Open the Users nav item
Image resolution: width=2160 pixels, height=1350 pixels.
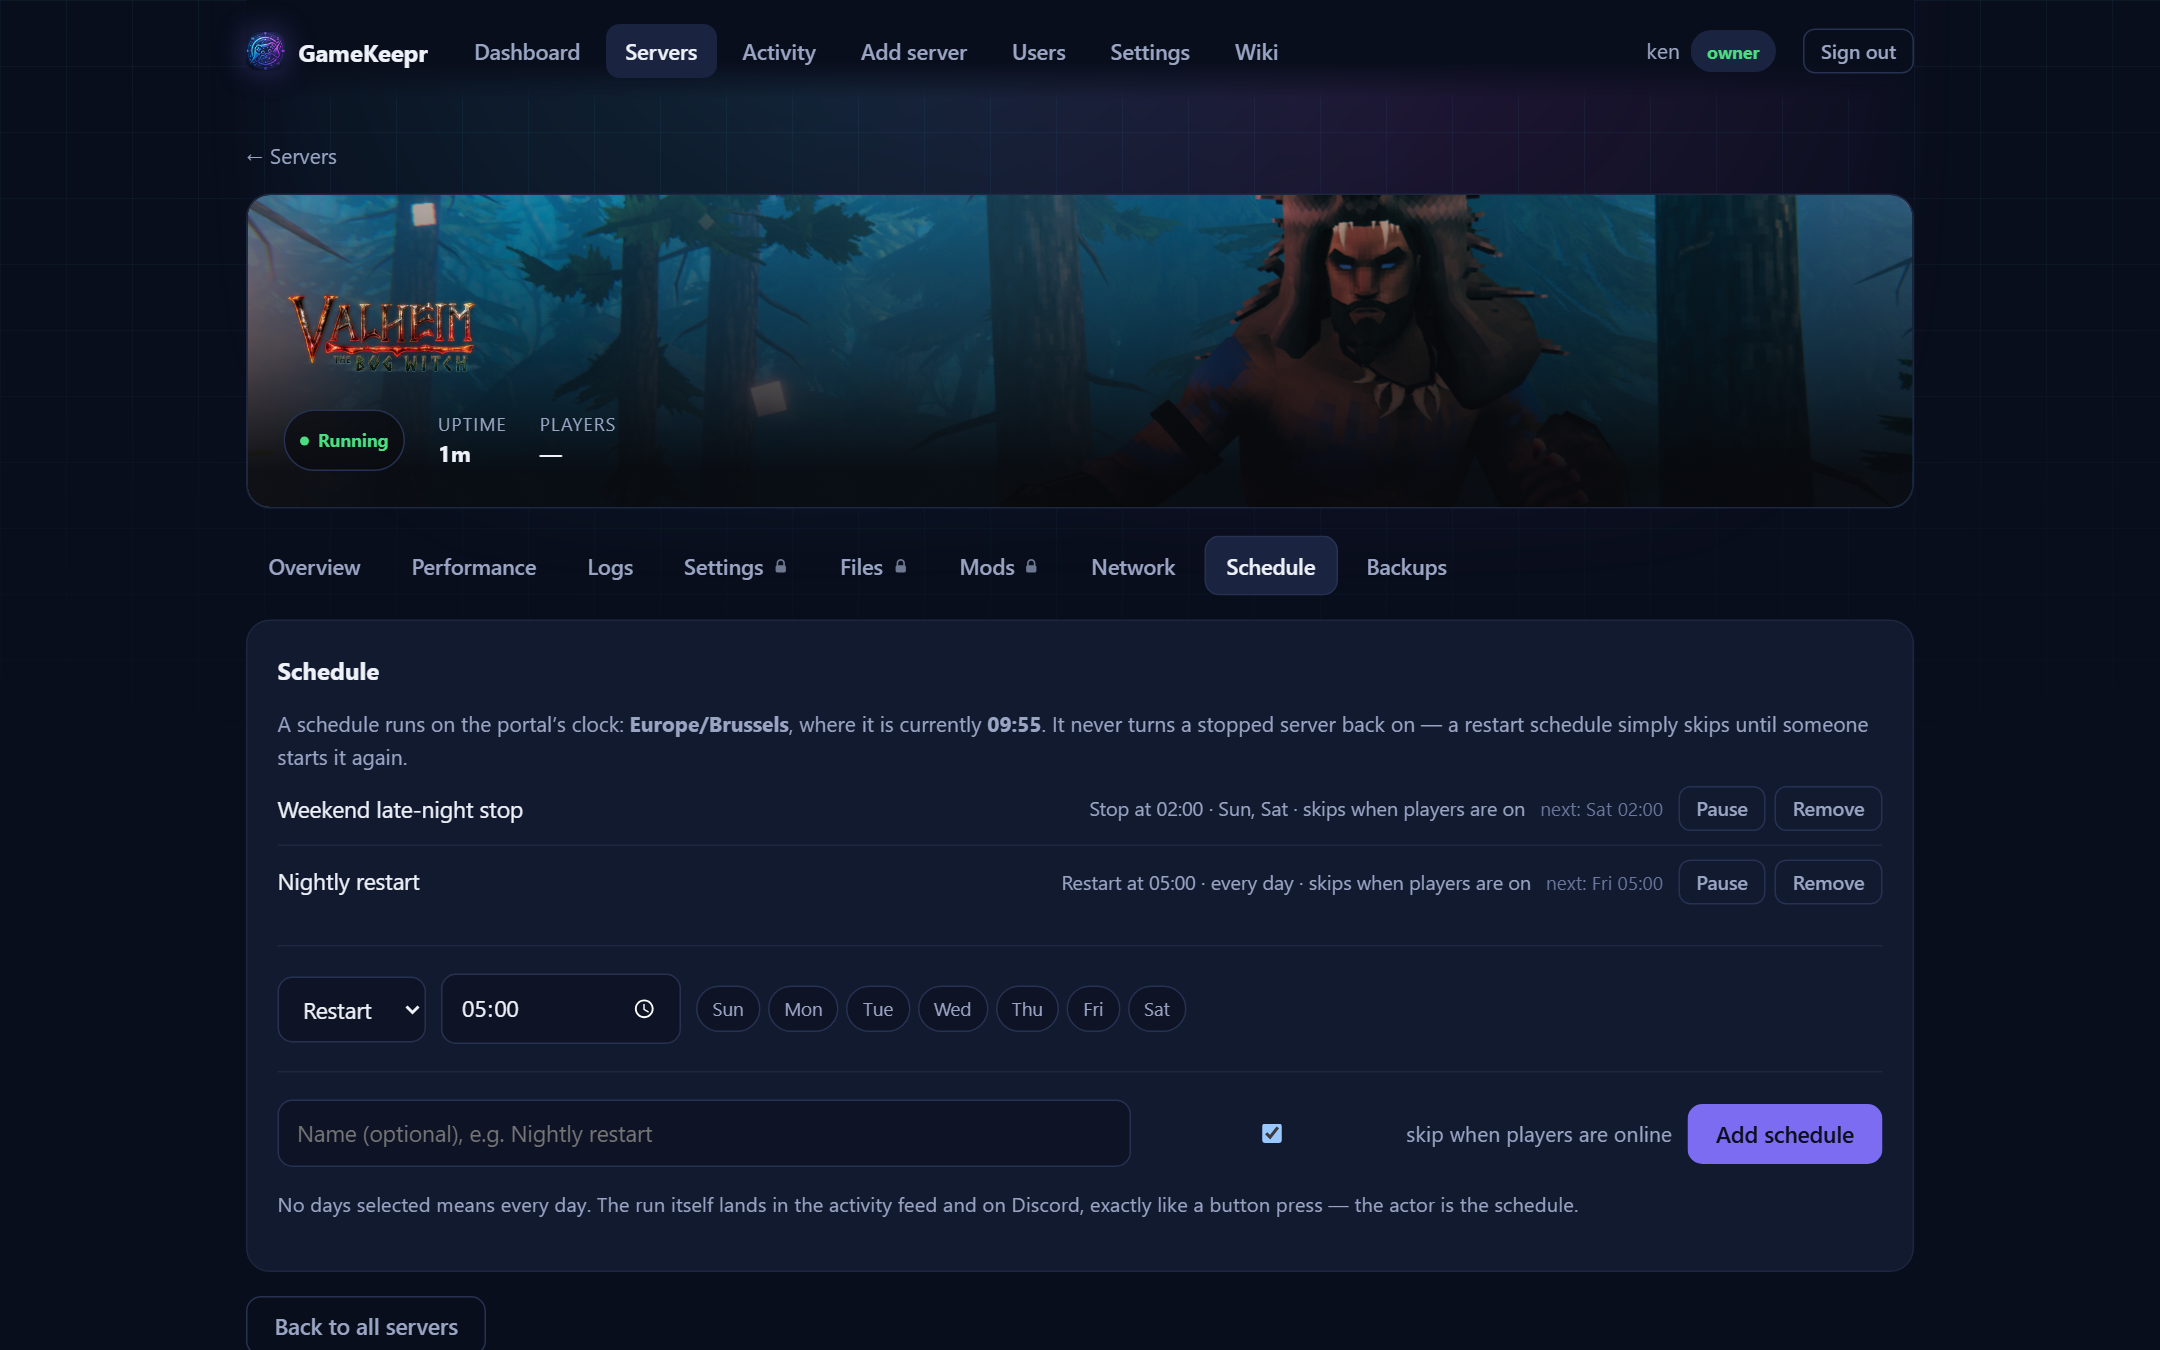[x=1039, y=52]
